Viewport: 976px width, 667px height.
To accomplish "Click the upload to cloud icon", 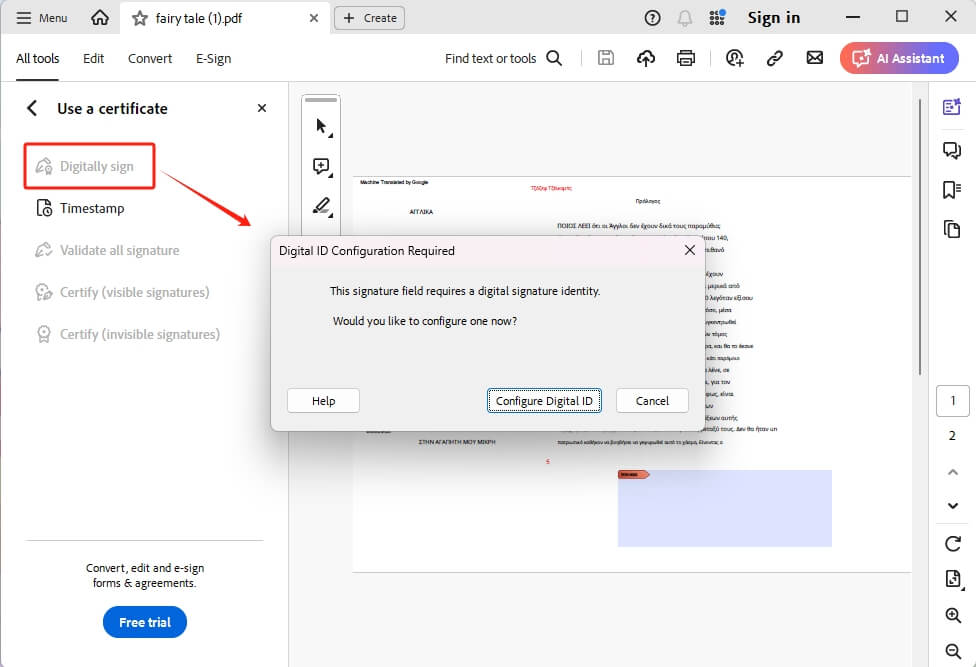I will pyautogui.click(x=646, y=58).
